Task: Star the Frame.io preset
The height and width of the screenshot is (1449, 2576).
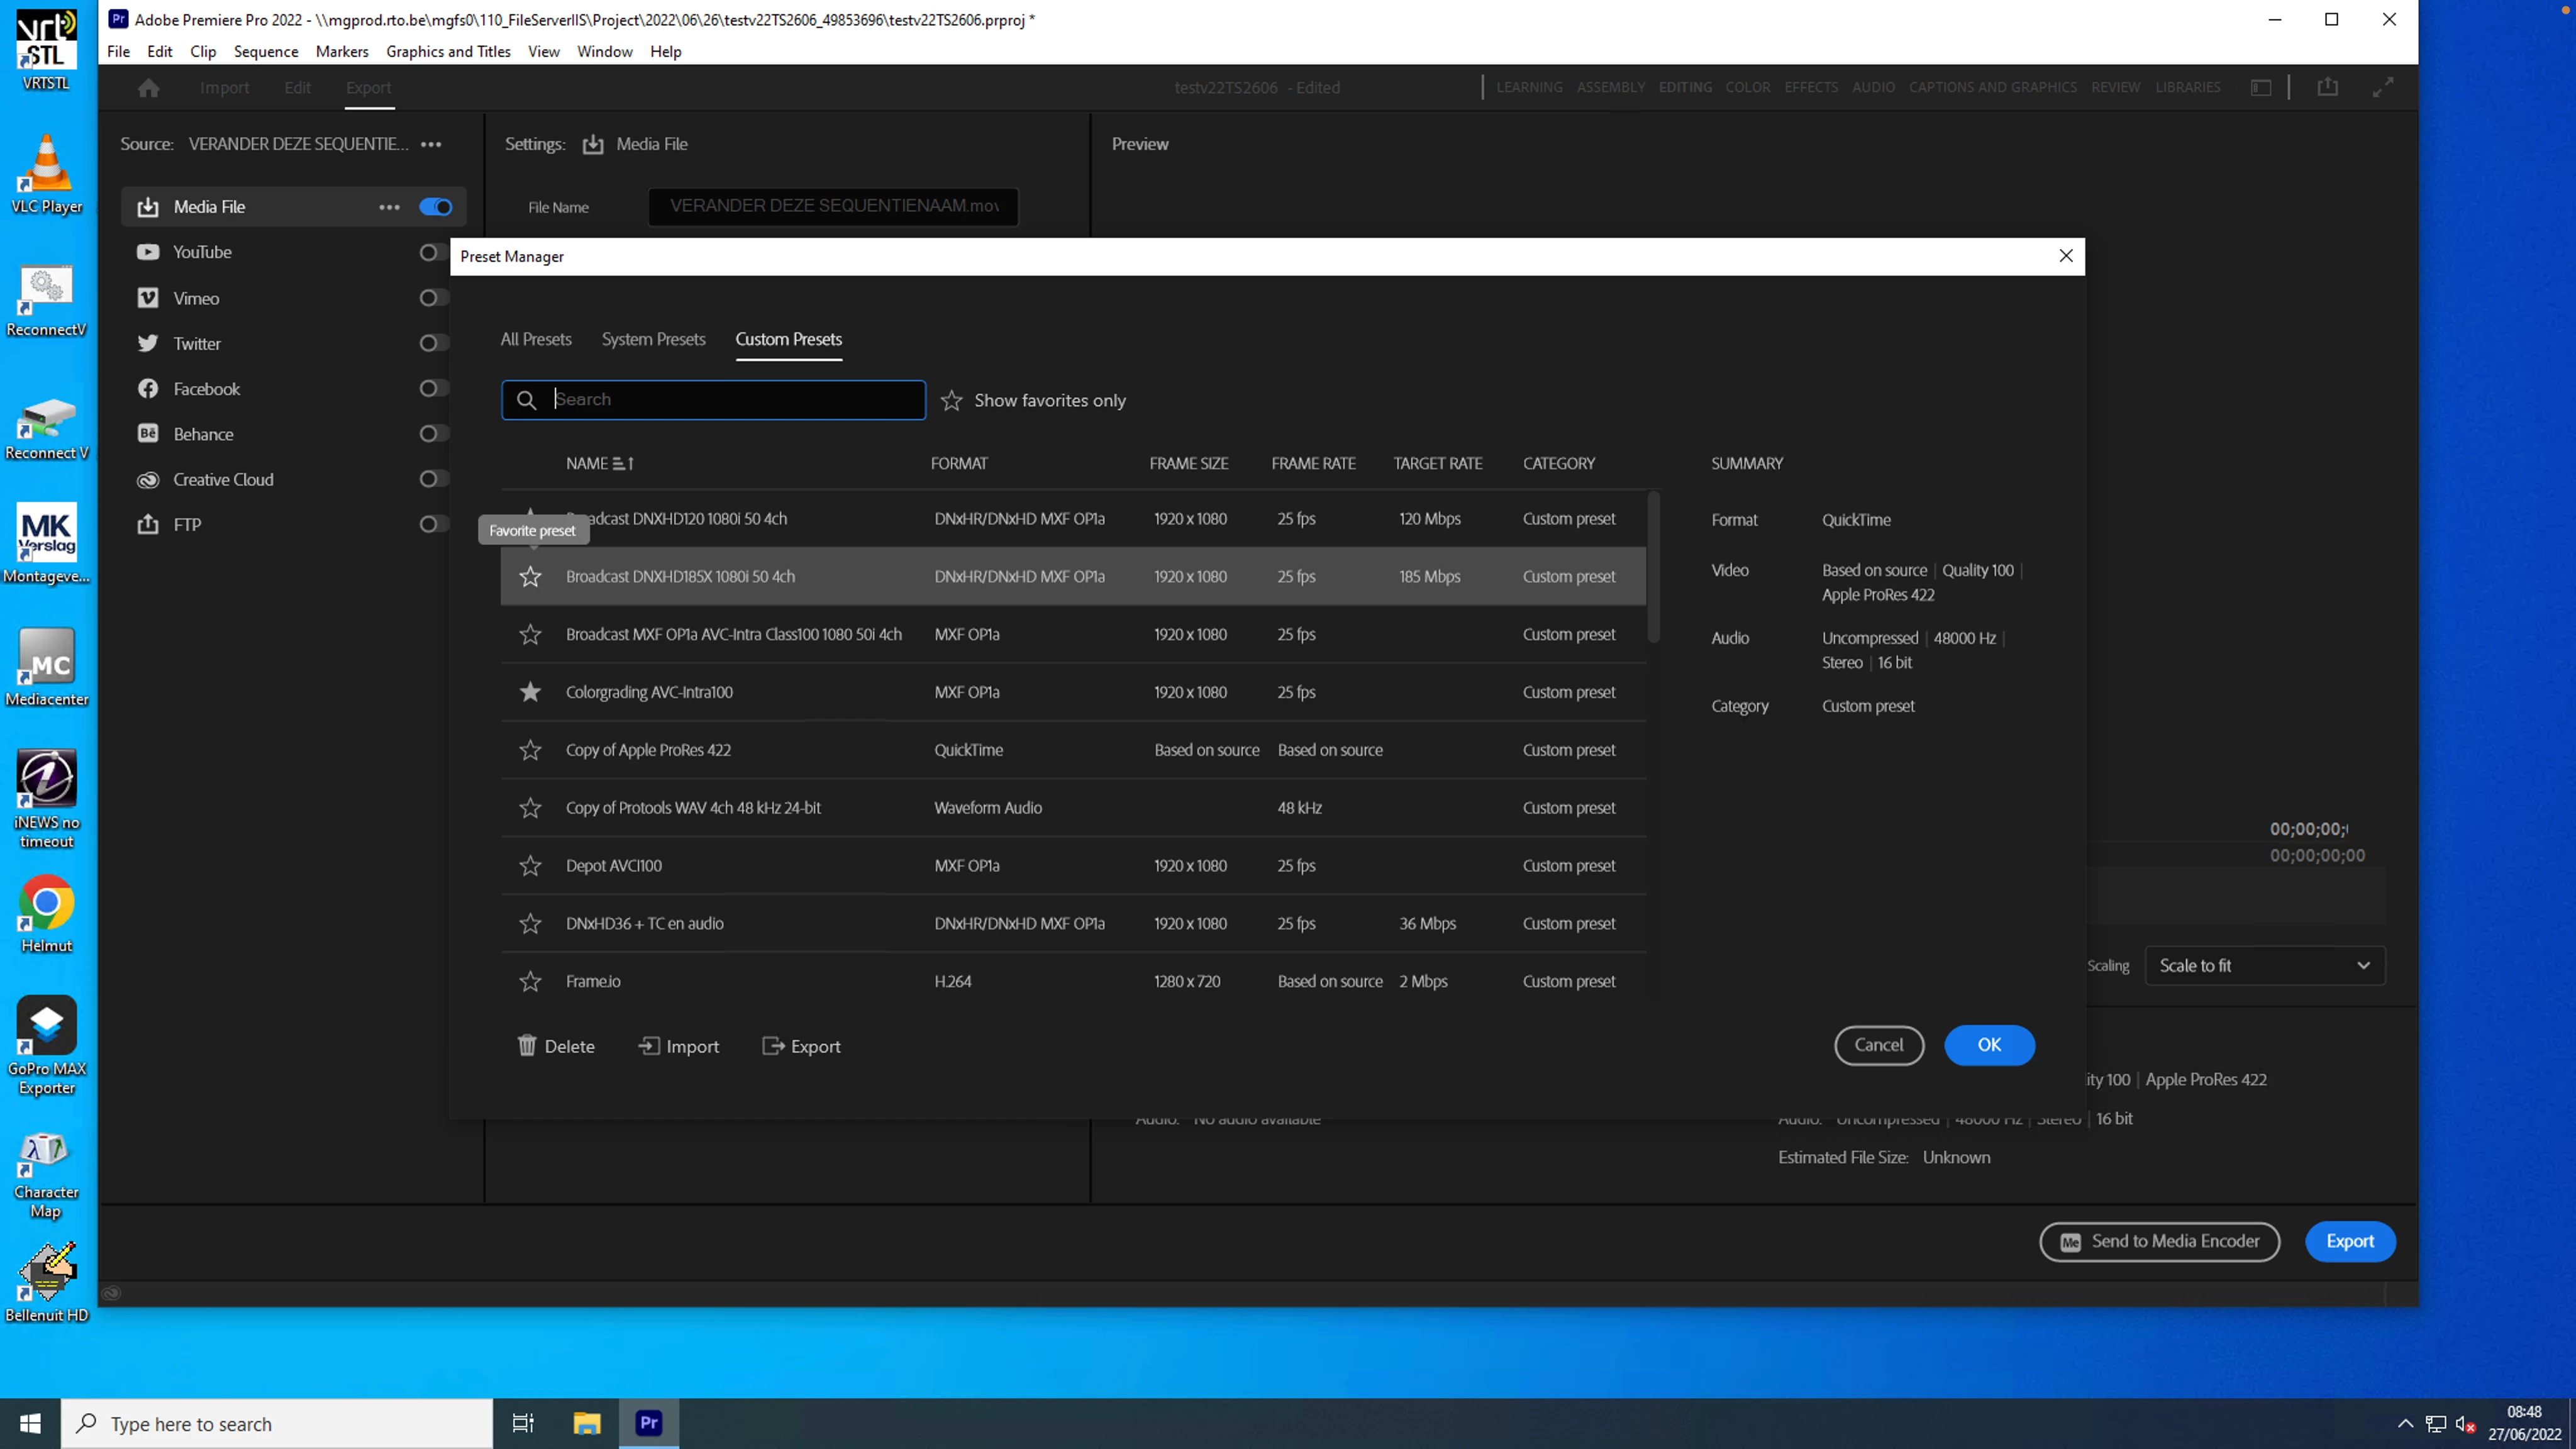Action: (x=530, y=982)
